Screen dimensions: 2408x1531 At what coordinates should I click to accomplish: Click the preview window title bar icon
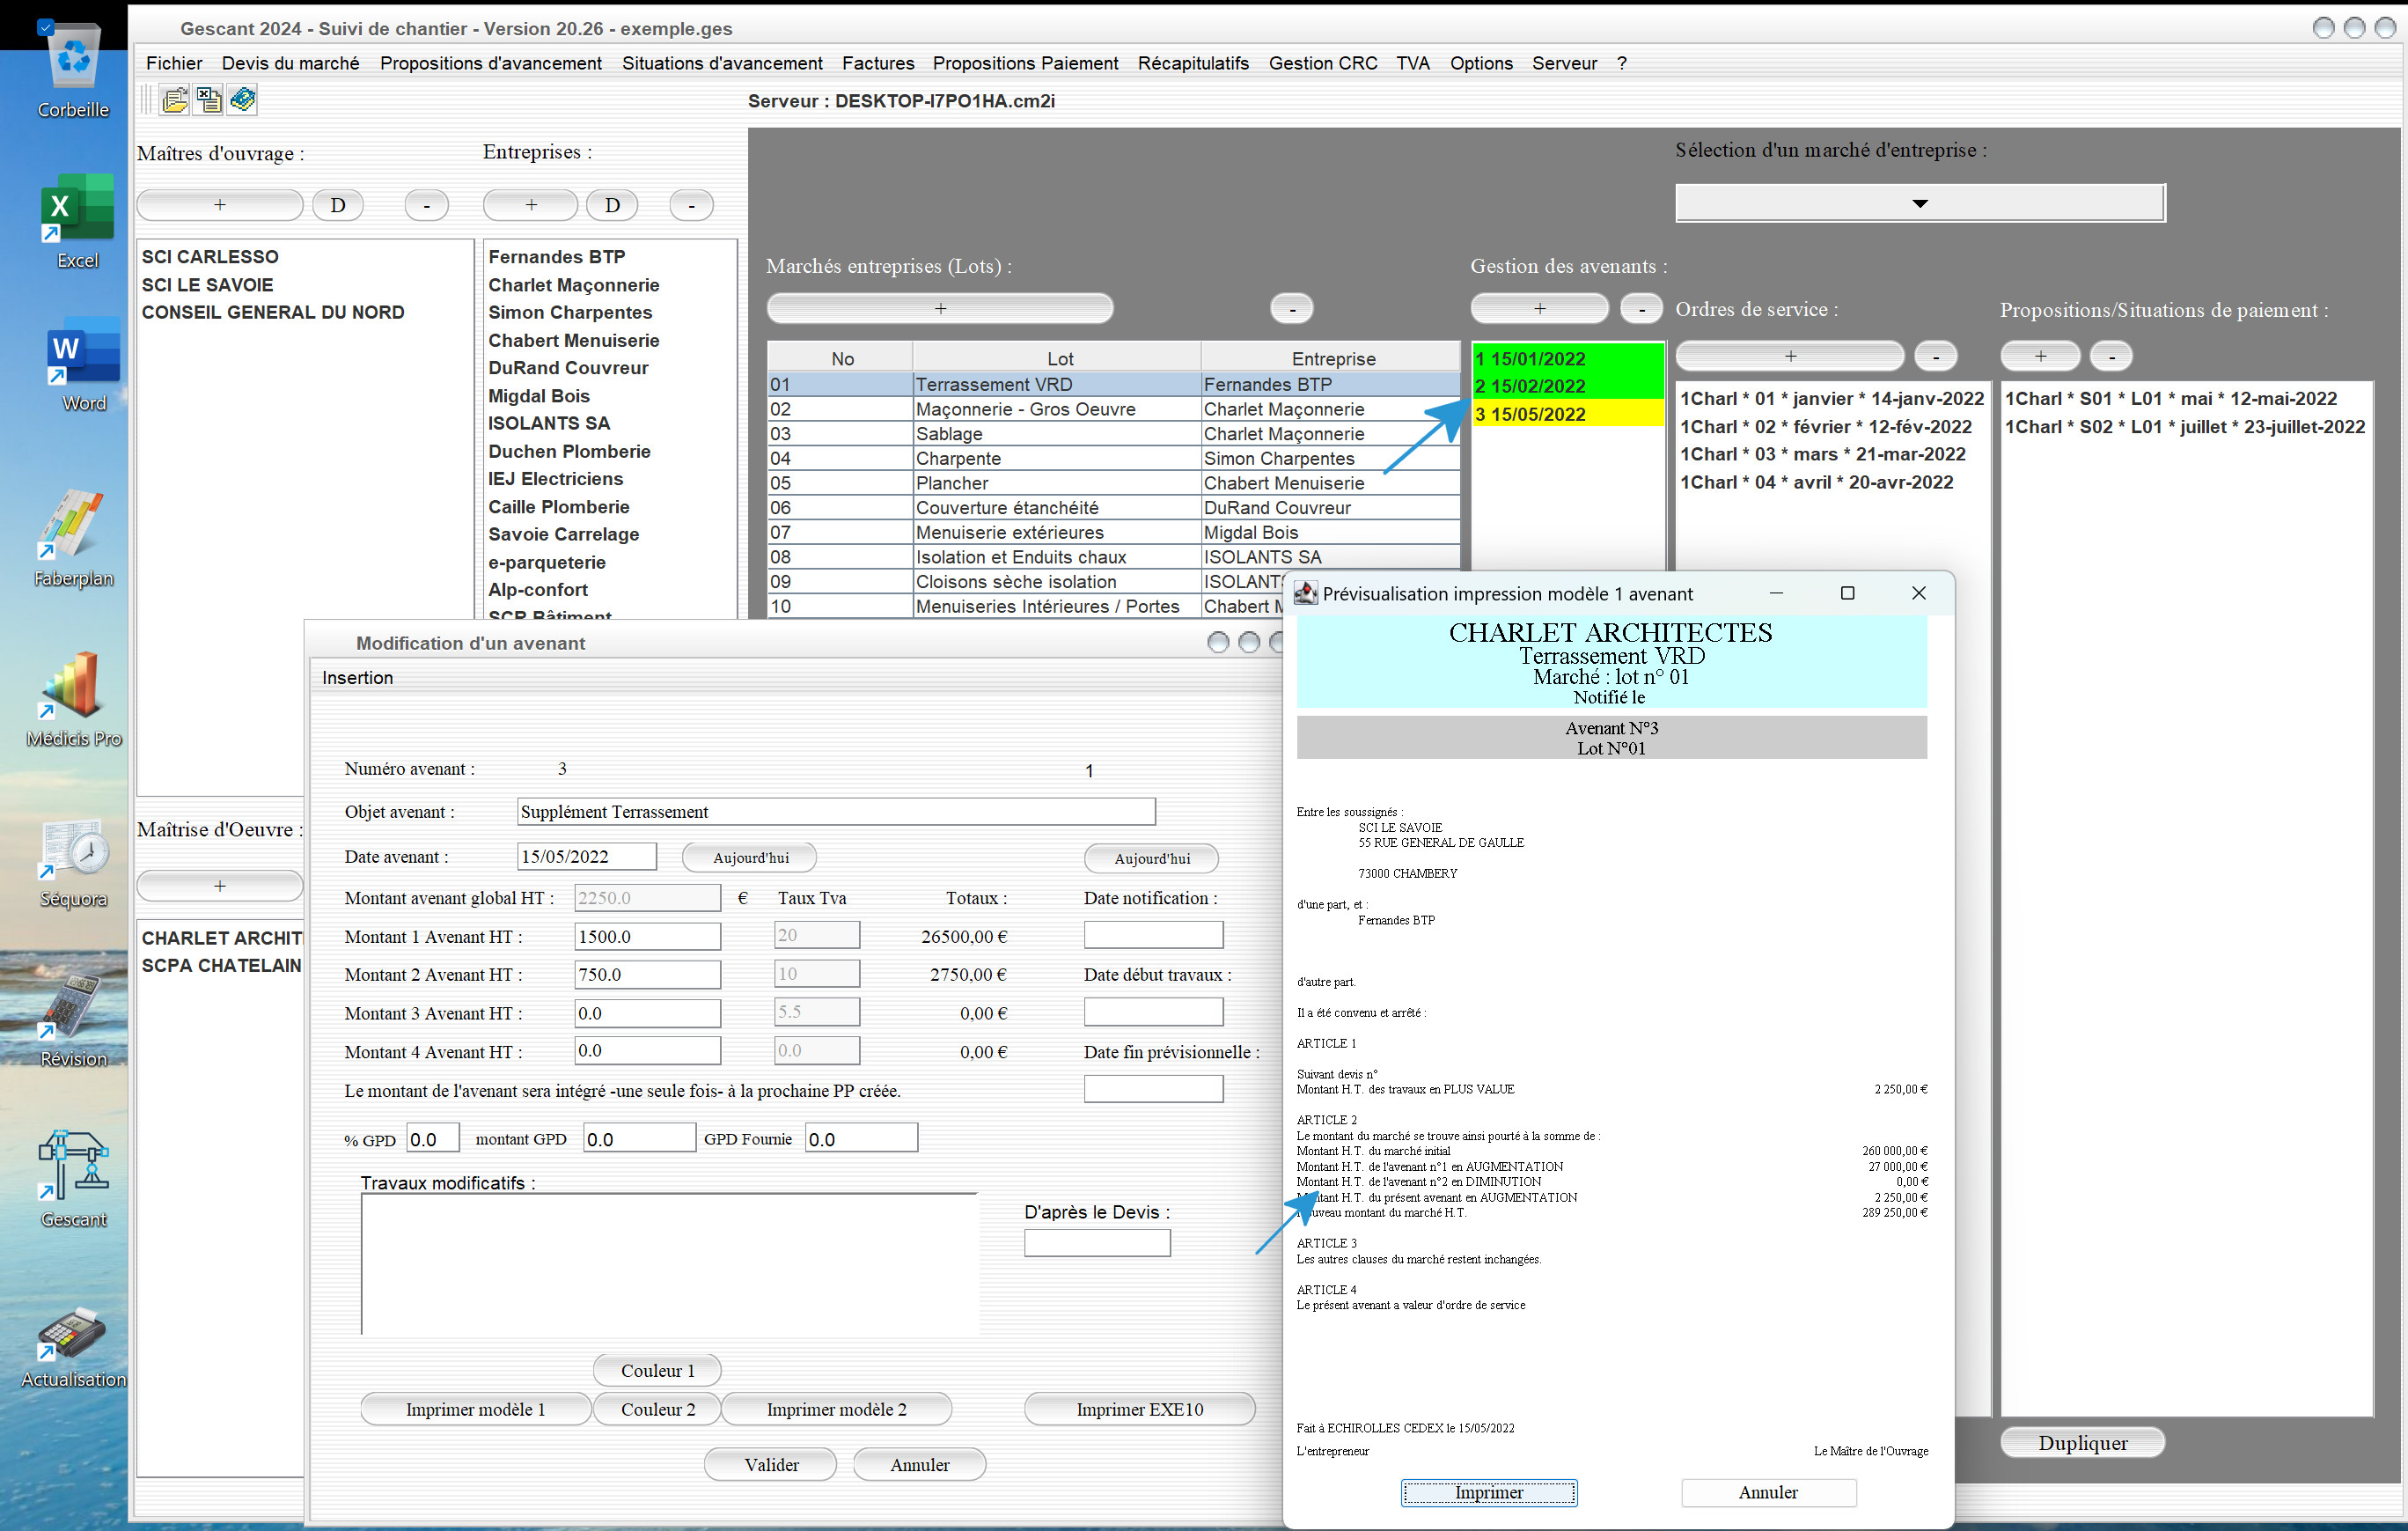pos(1306,594)
